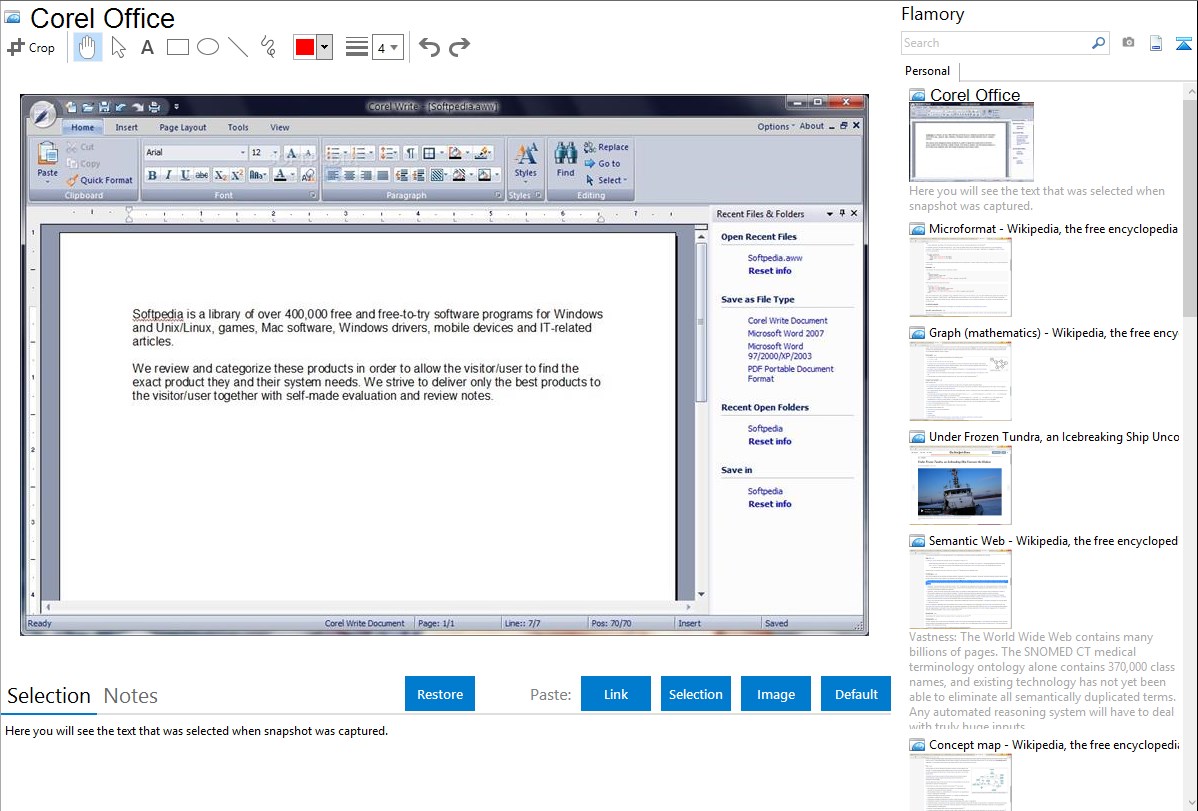
Task: Select the ellipse drawing tool
Action: pos(208,47)
